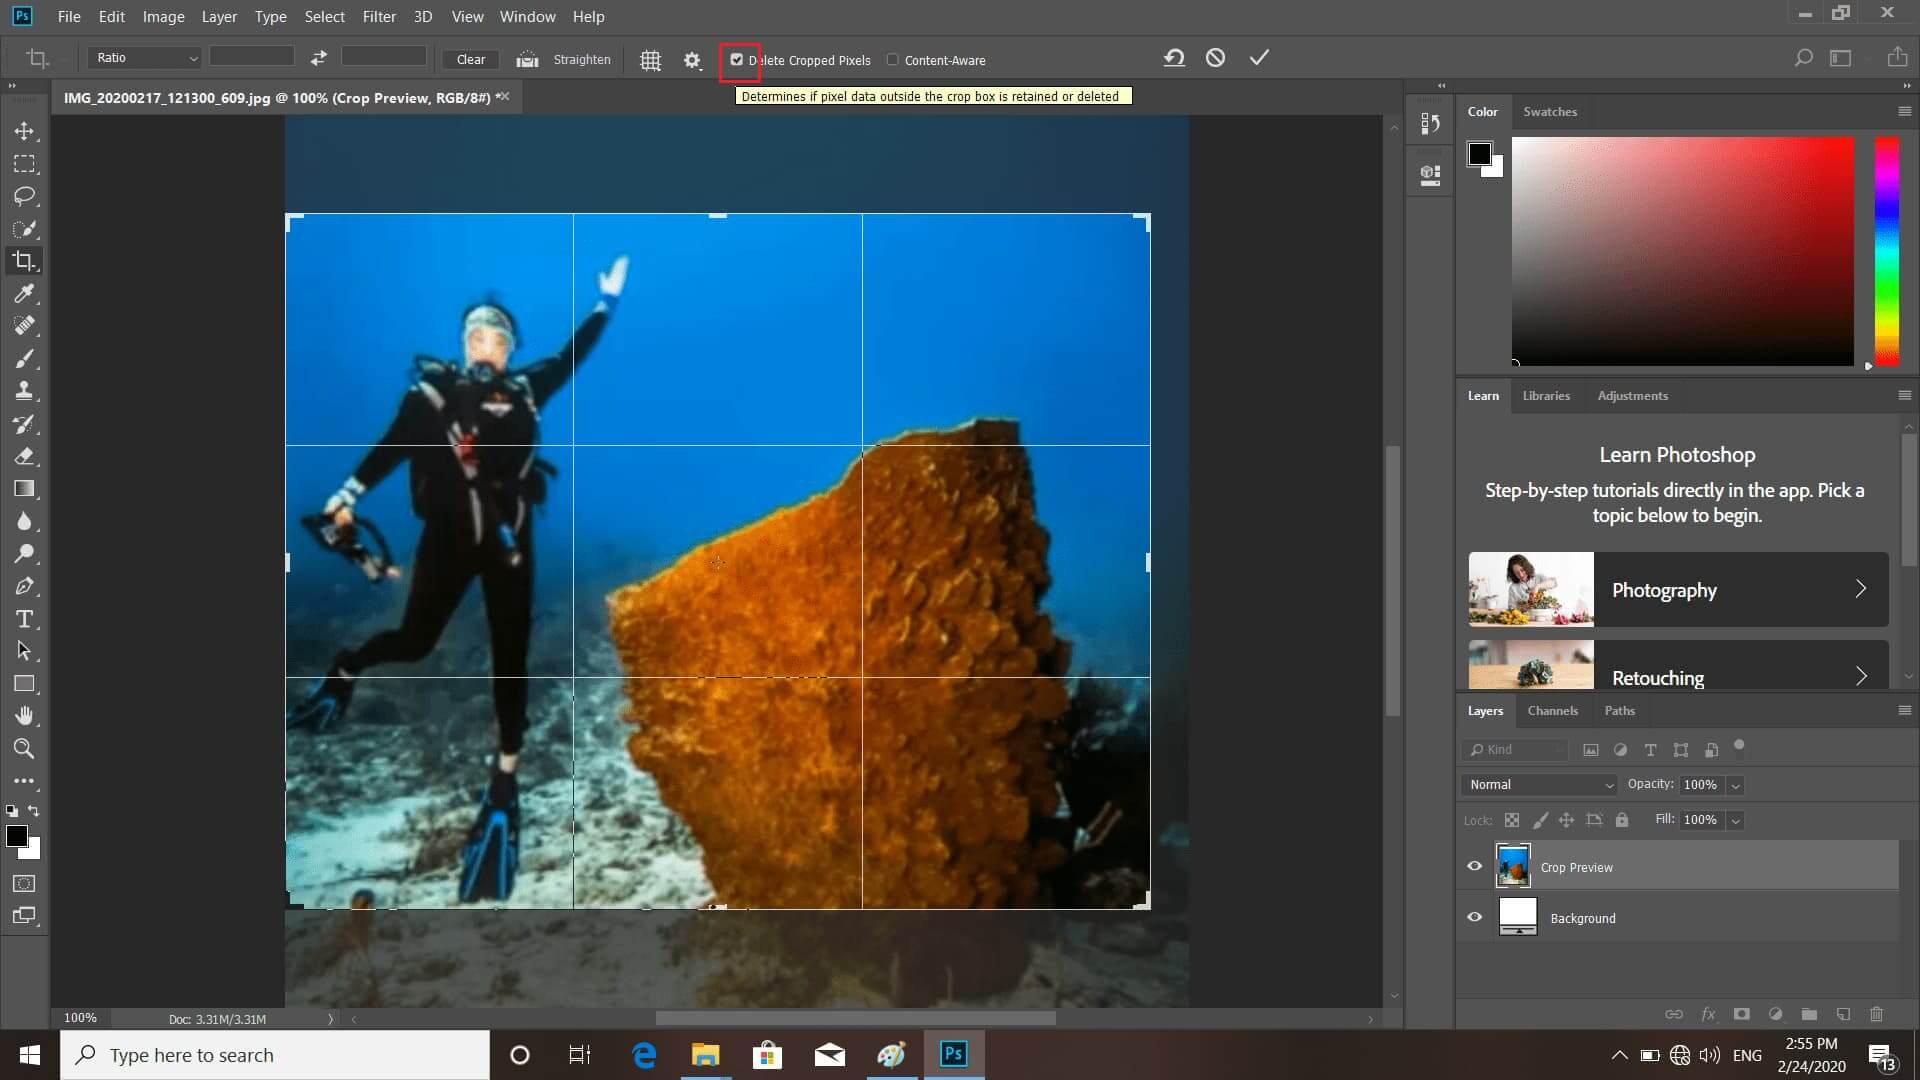Select the Rectangle shape tool
This screenshot has width=1920, height=1080.
click(24, 683)
